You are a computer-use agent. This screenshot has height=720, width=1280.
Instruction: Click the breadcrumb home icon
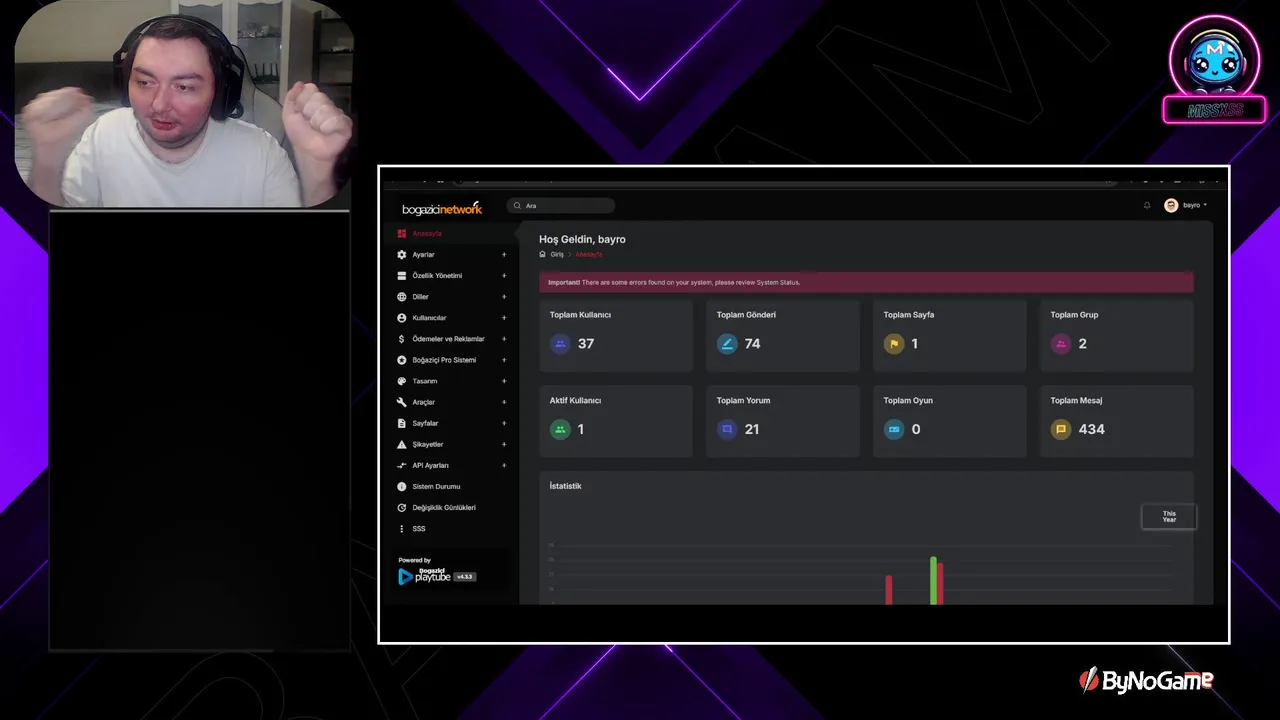(x=543, y=254)
